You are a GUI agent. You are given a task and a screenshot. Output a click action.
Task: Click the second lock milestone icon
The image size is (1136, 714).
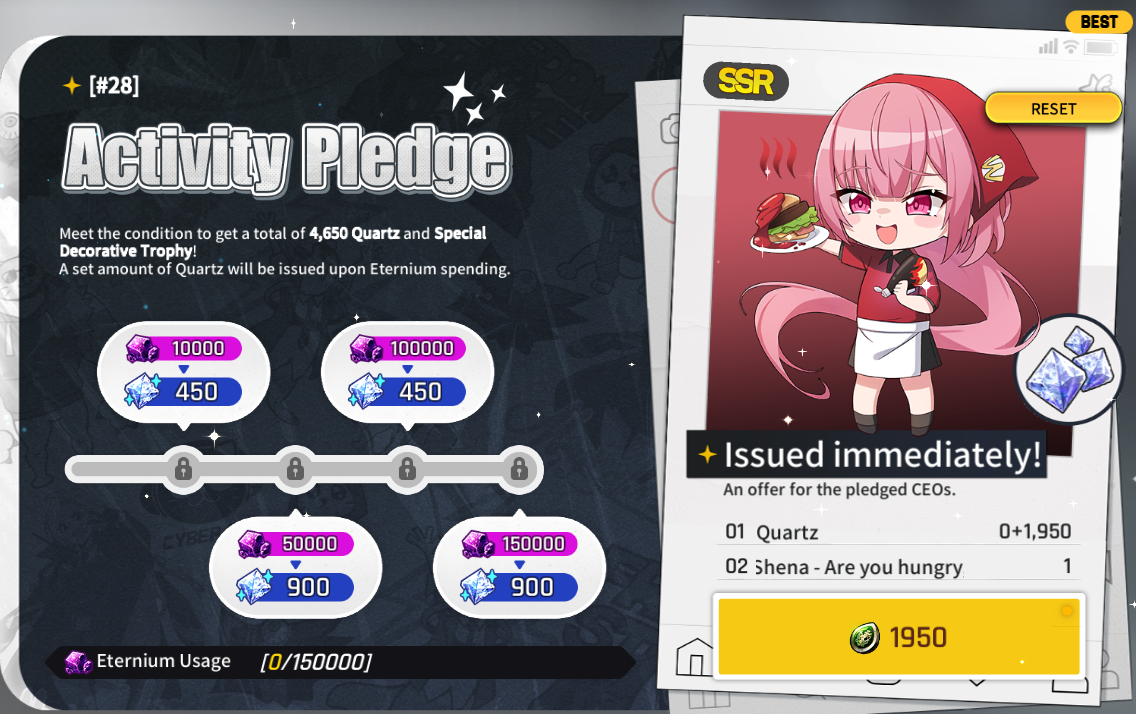[x=296, y=469]
